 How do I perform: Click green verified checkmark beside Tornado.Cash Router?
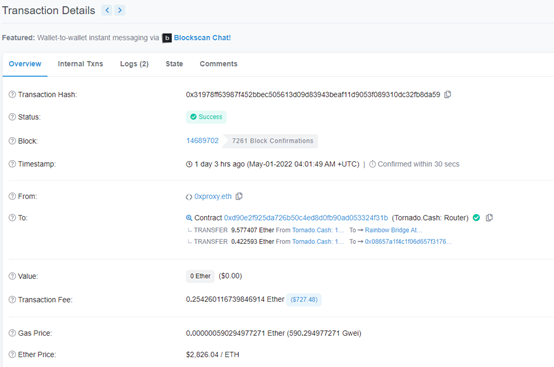click(476, 218)
